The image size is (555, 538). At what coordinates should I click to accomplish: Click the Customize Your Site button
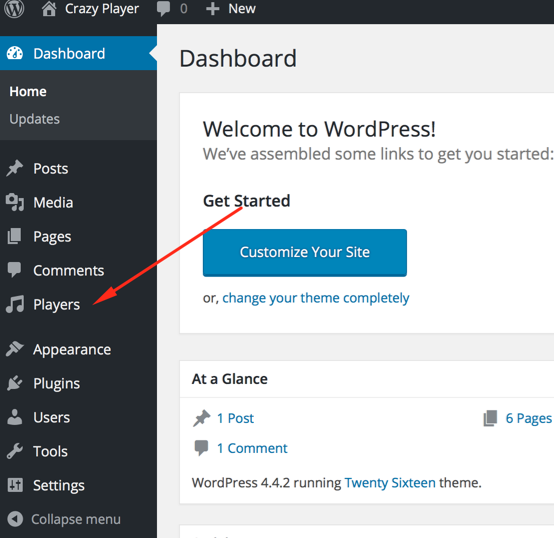(305, 252)
